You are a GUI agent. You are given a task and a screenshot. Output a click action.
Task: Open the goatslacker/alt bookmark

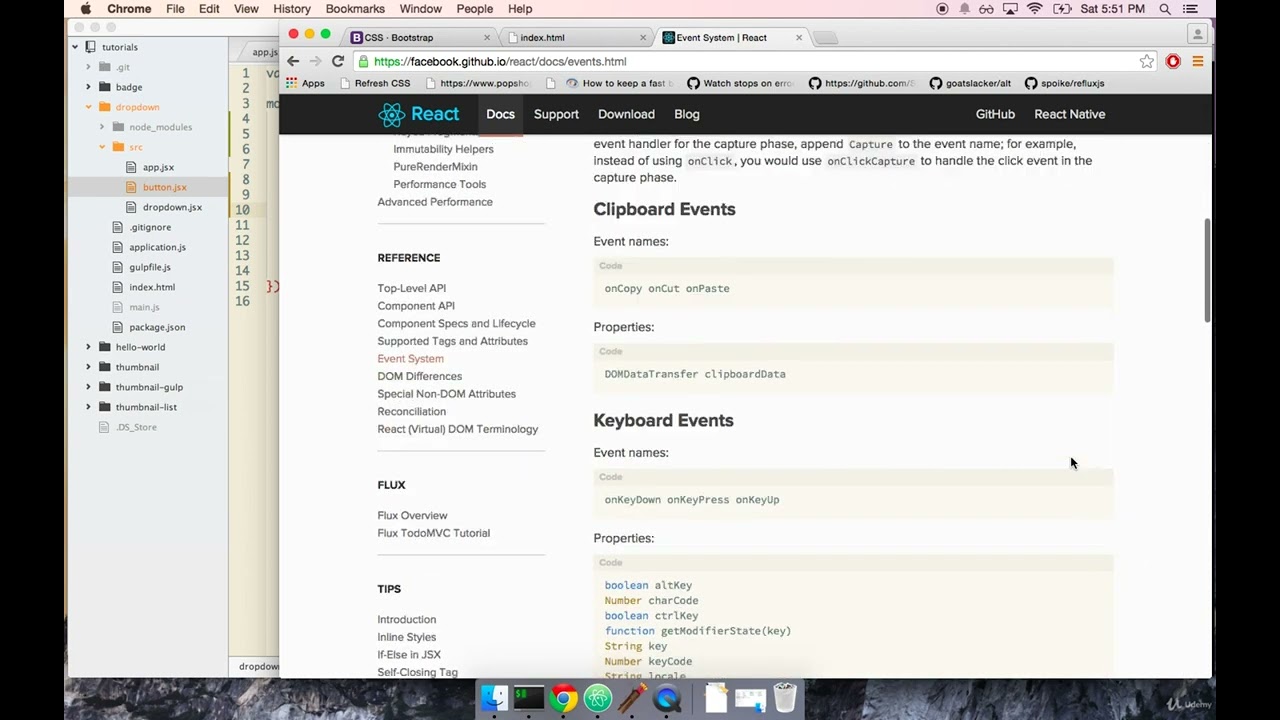pyautogui.click(x=970, y=83)
